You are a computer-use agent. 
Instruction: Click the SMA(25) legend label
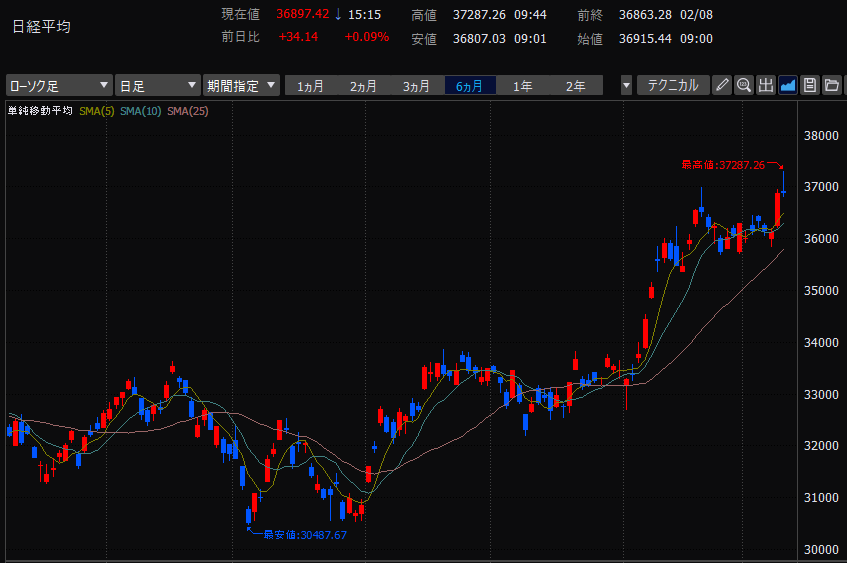[187, 111]
